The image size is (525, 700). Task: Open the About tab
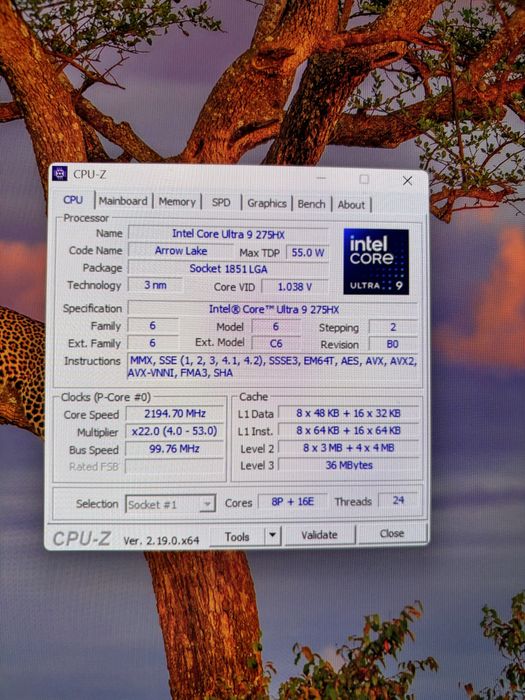351,204
